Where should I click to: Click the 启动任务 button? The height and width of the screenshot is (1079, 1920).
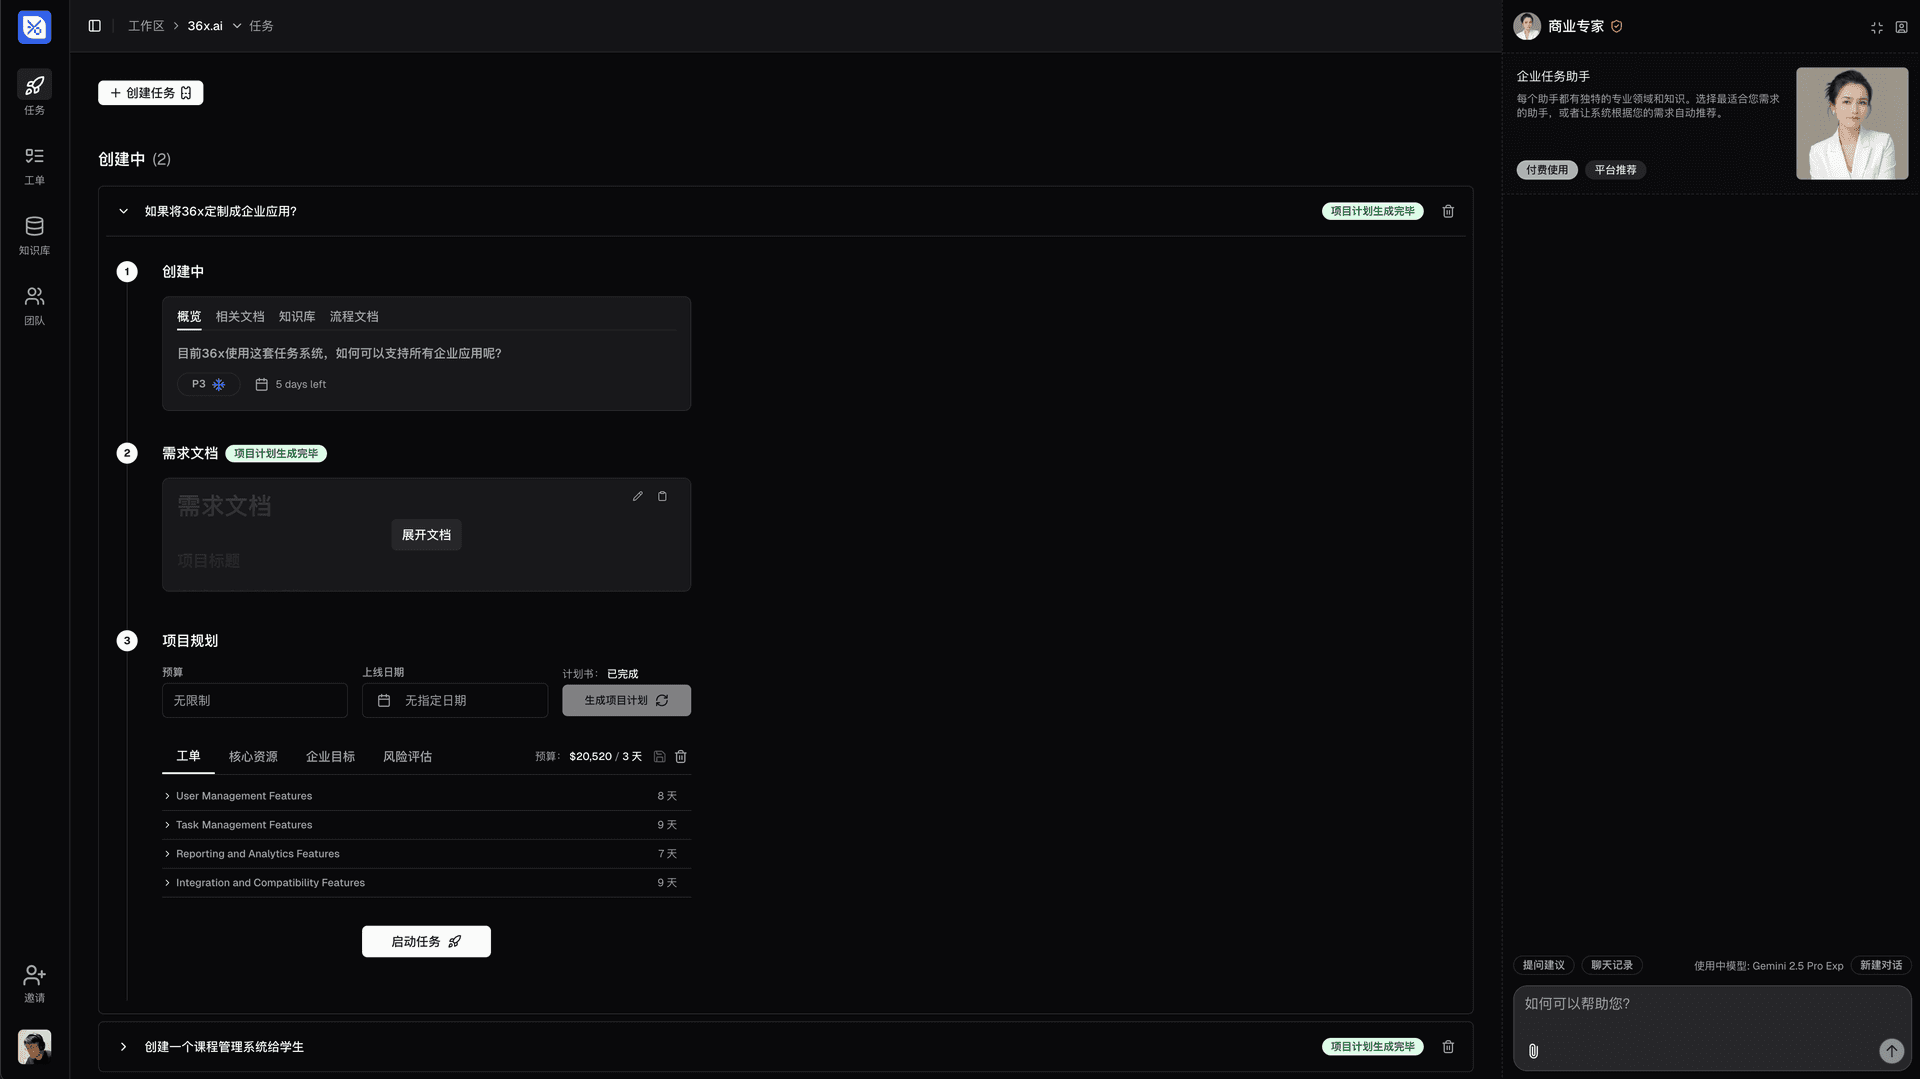(426, 941)
